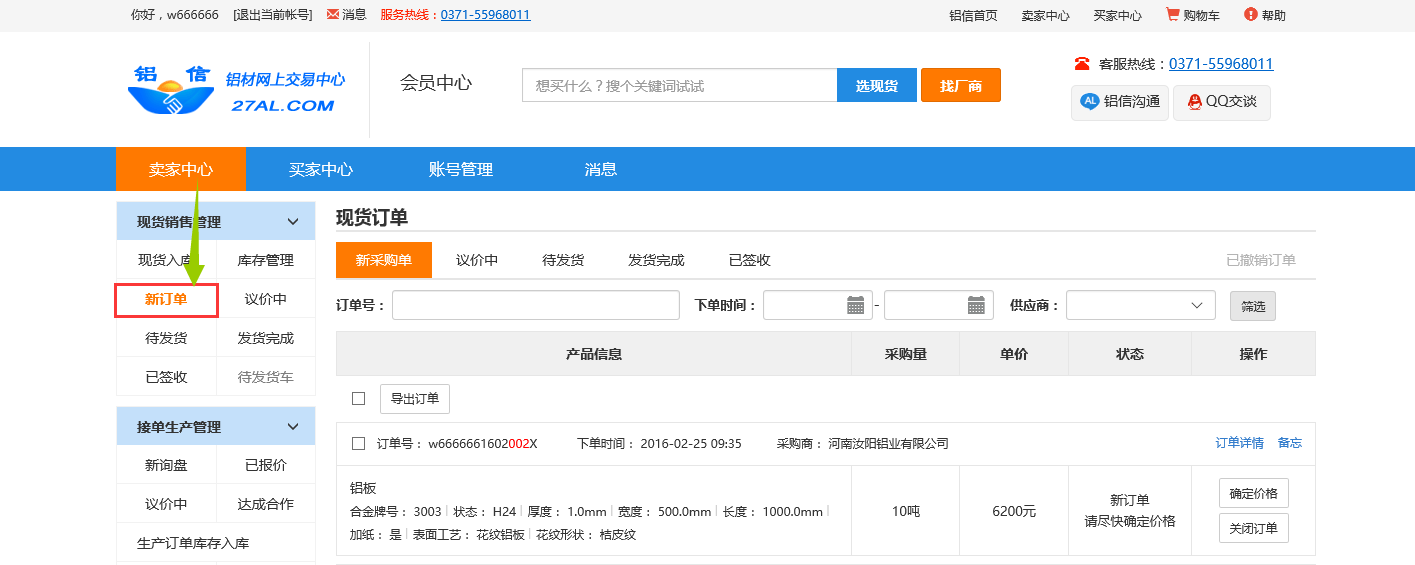Open the 供应商 supplier dropdown

pyautogui.click(x=1140, y=306)
